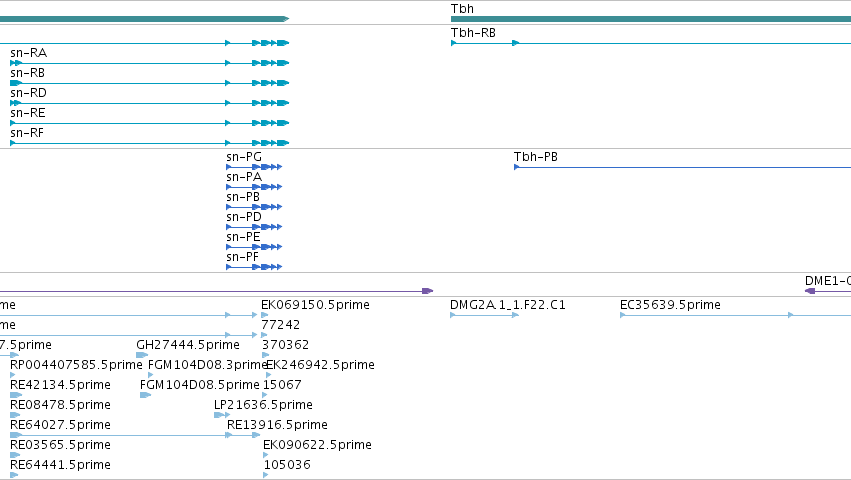Screen dimensions: 851x480
Task: Click the FGM104D08.3prime EST label
Action: pyautogui.click(x=208, y=365)
